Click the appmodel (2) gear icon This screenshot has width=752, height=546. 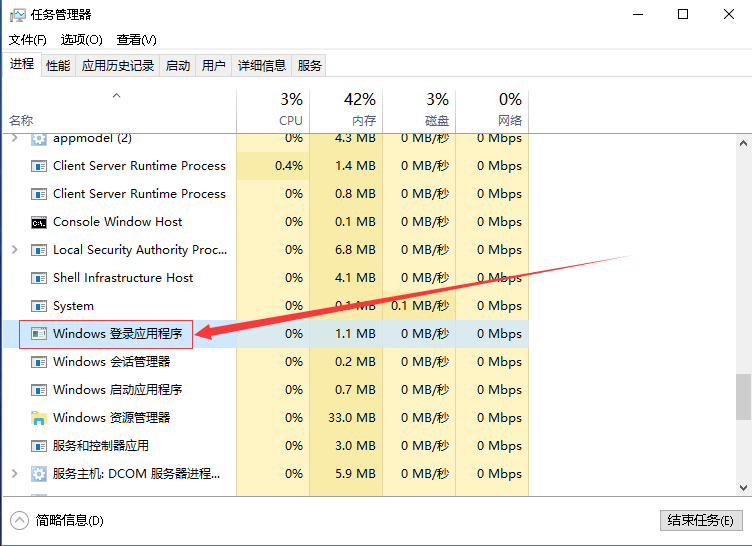pos(39,139)
